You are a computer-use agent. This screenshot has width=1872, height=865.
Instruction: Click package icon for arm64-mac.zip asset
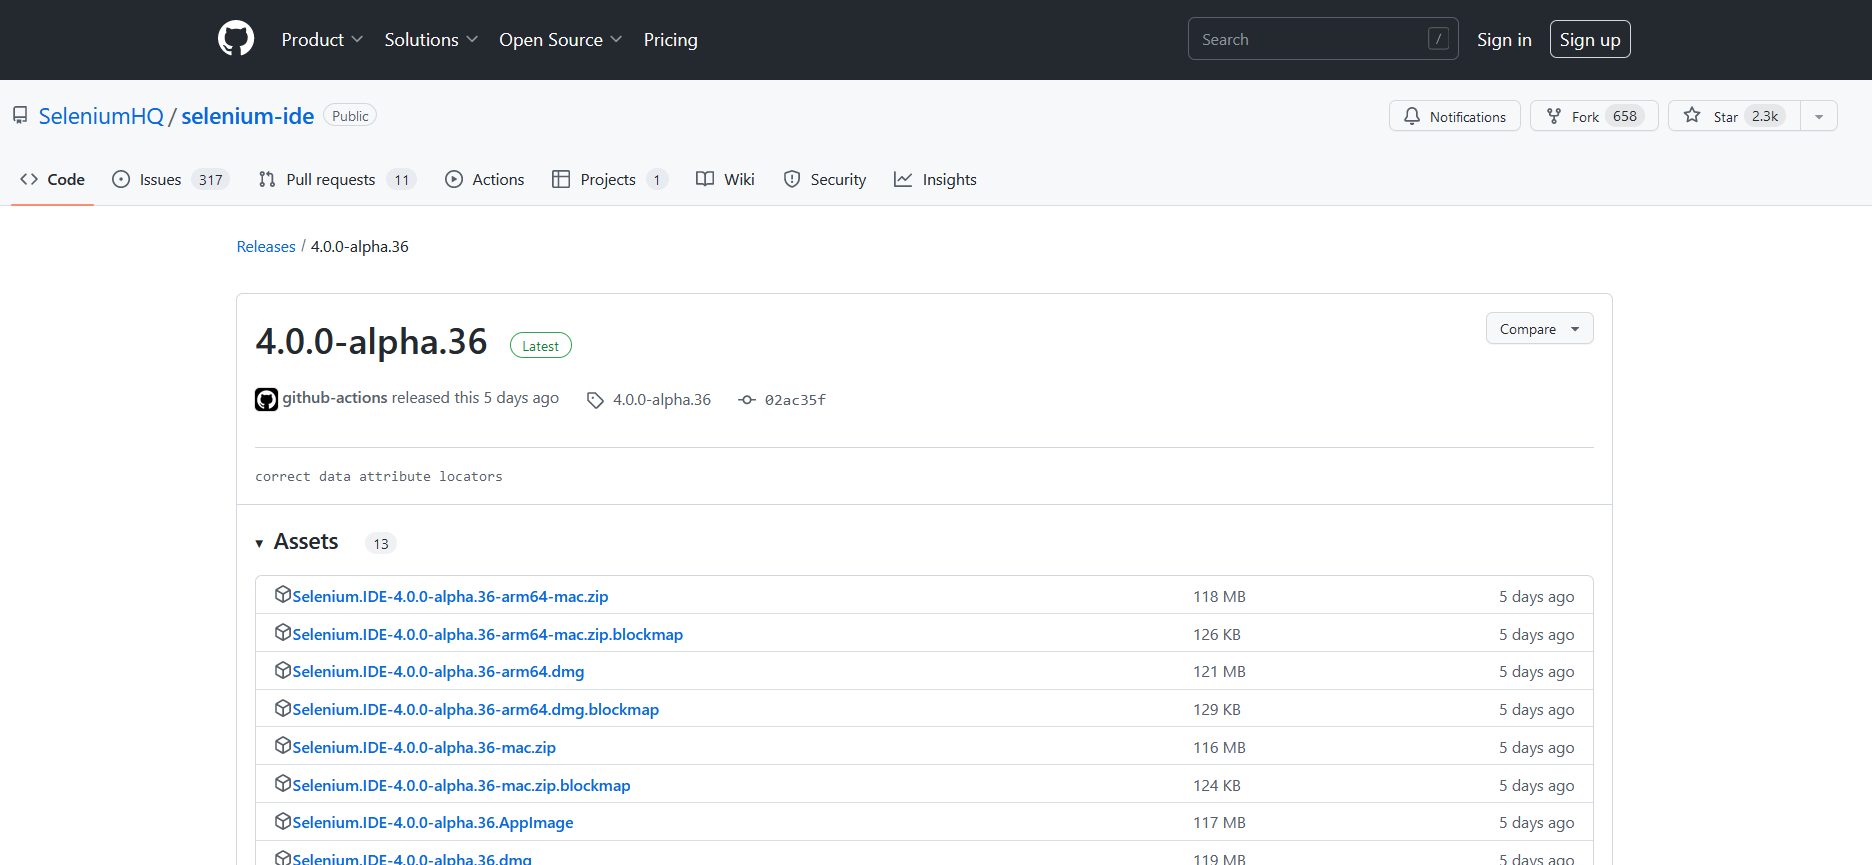click(282, 595)
